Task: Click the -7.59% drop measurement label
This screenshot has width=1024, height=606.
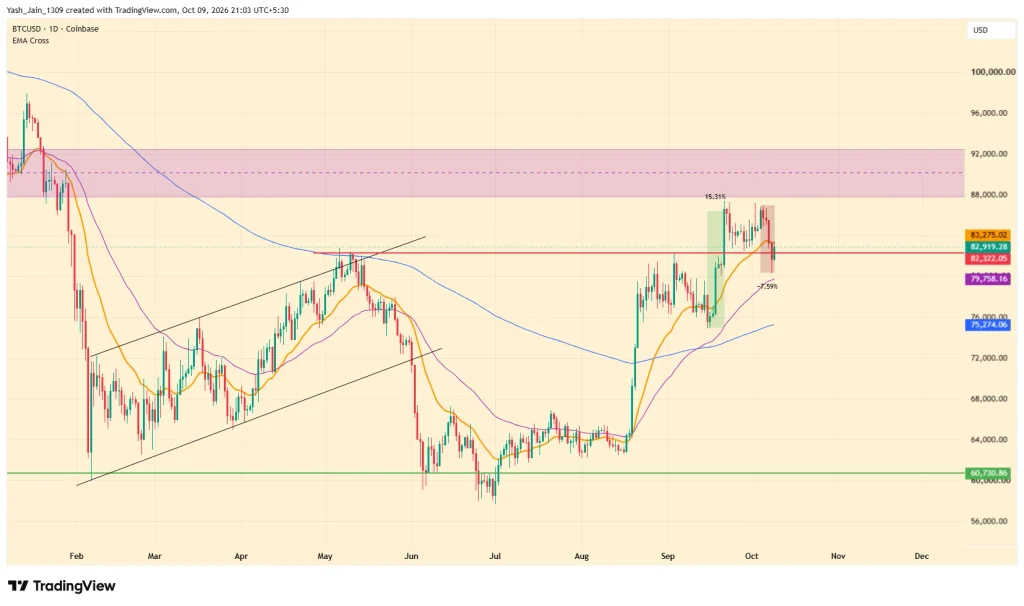Action: (767, 286)
